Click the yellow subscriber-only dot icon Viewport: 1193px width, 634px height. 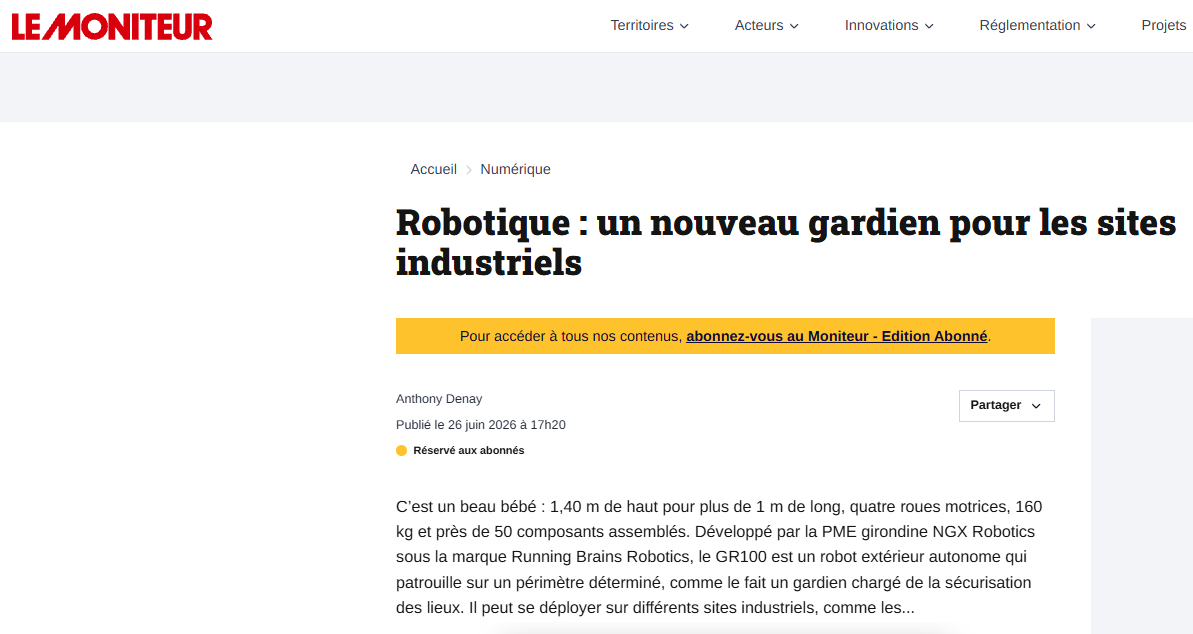point(402,451)
